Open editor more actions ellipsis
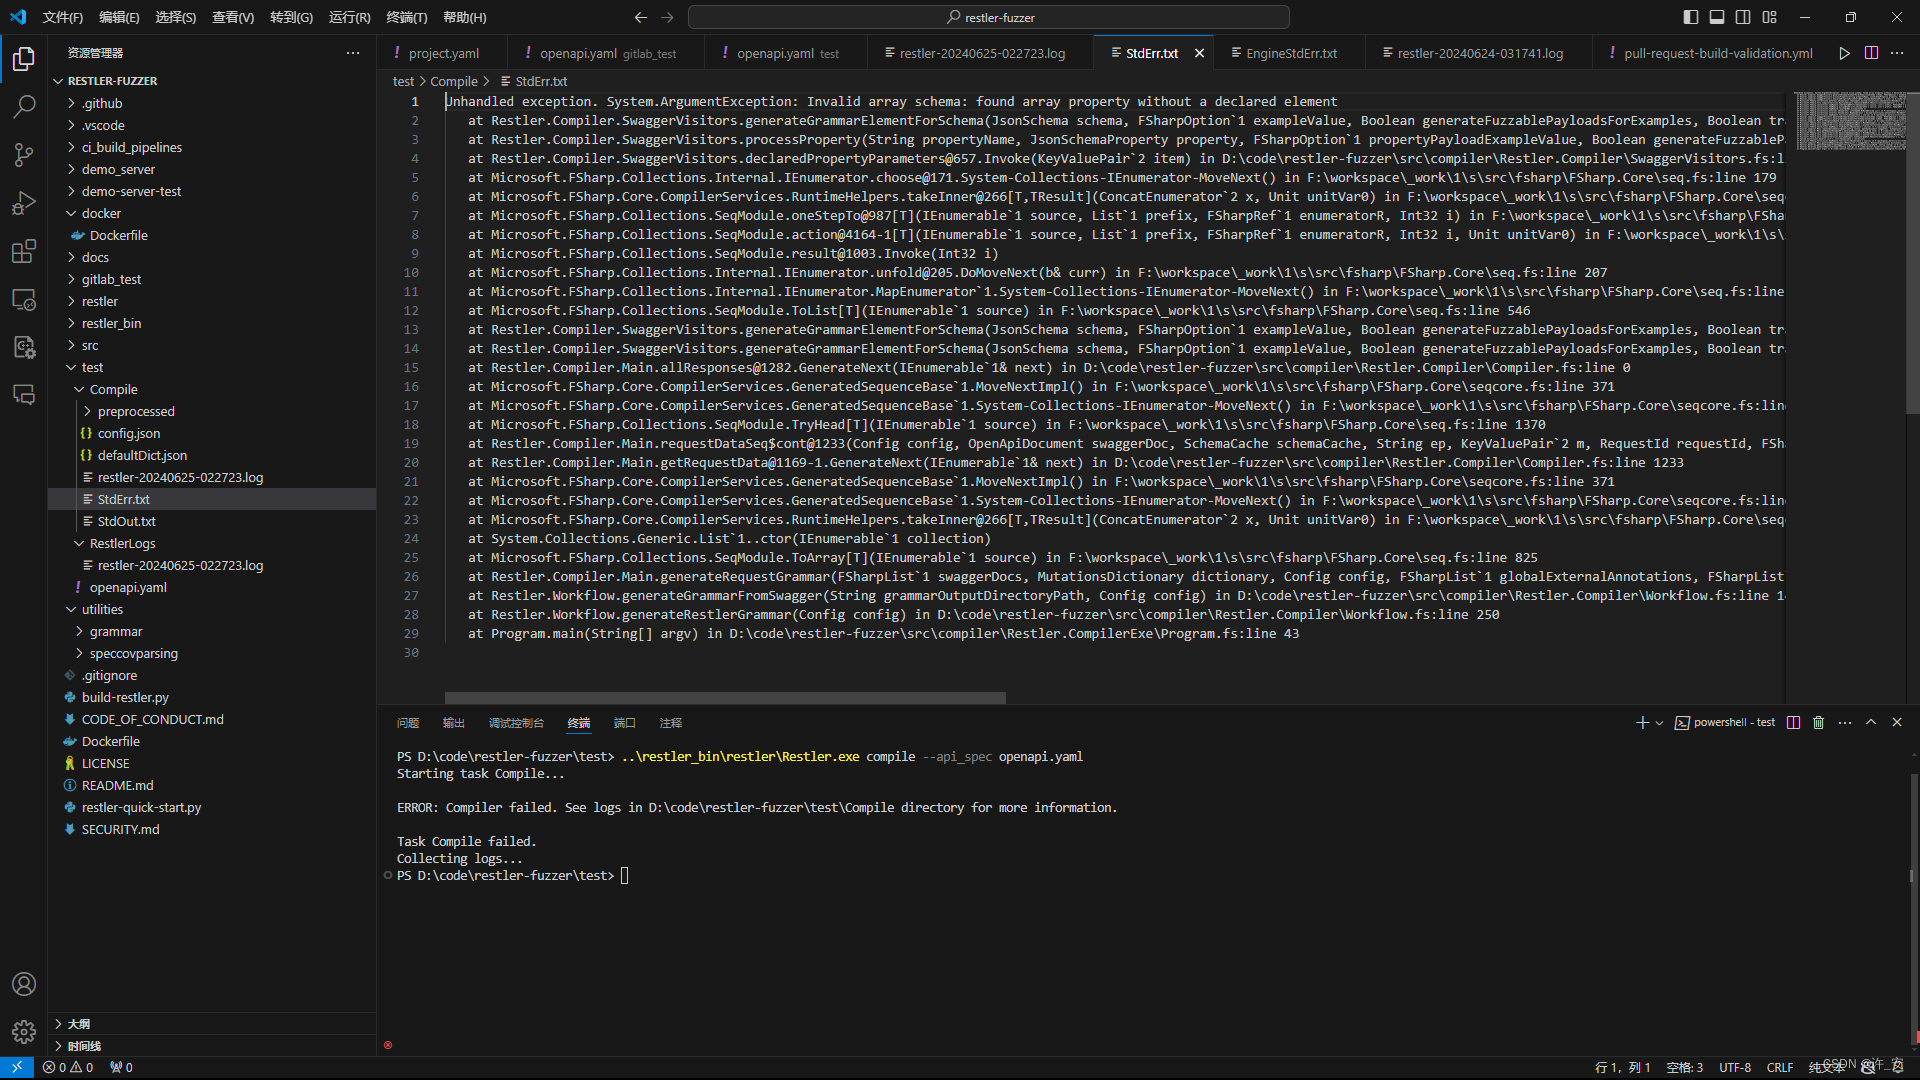 click(1897, 53)
